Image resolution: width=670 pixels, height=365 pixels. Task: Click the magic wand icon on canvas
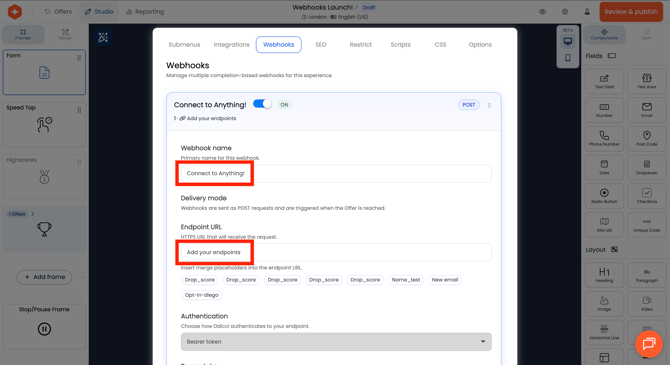click(x=103, y=38)
